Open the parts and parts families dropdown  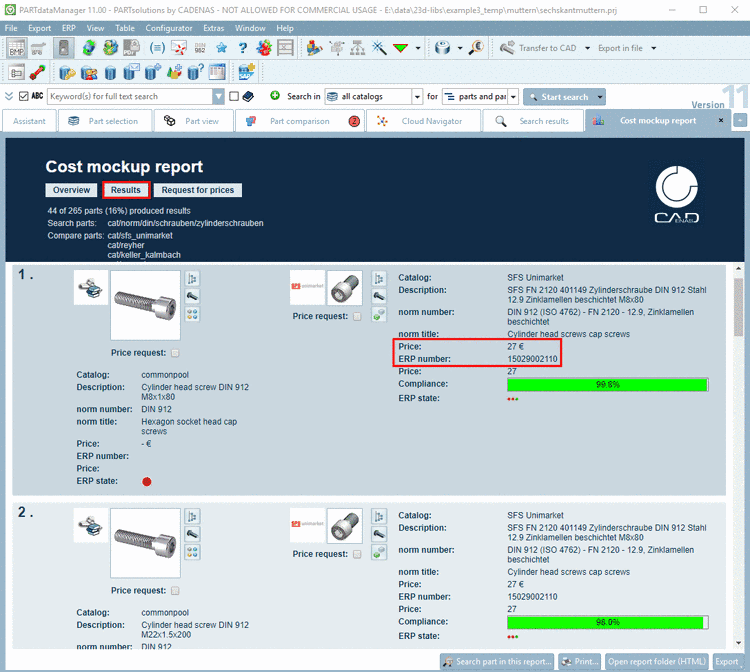(513, 97)
